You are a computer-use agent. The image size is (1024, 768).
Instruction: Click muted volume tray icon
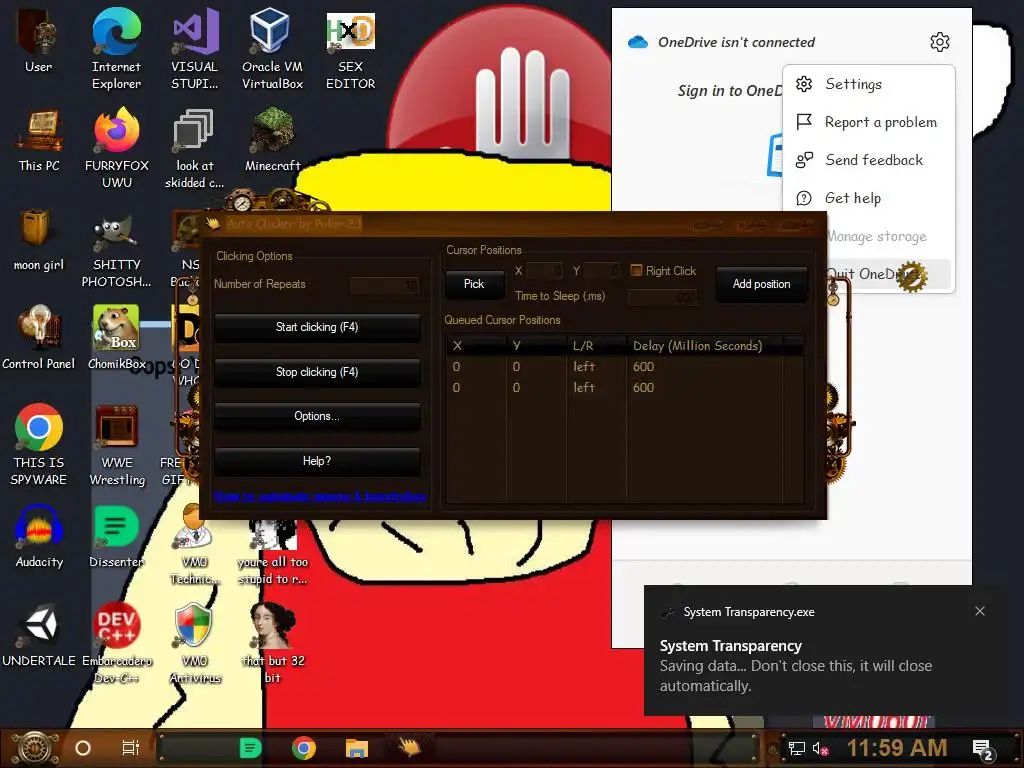pos(821,748)
